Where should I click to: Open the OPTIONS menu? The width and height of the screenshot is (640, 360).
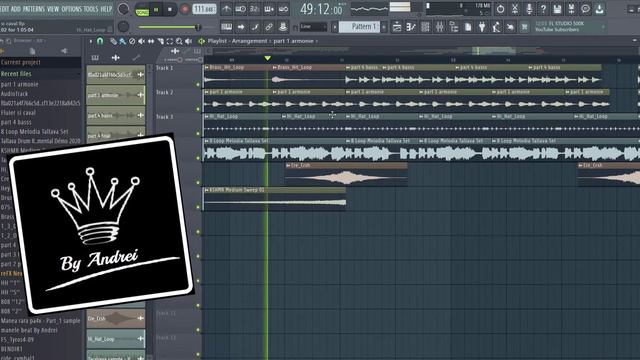click(x=71, y=9)
